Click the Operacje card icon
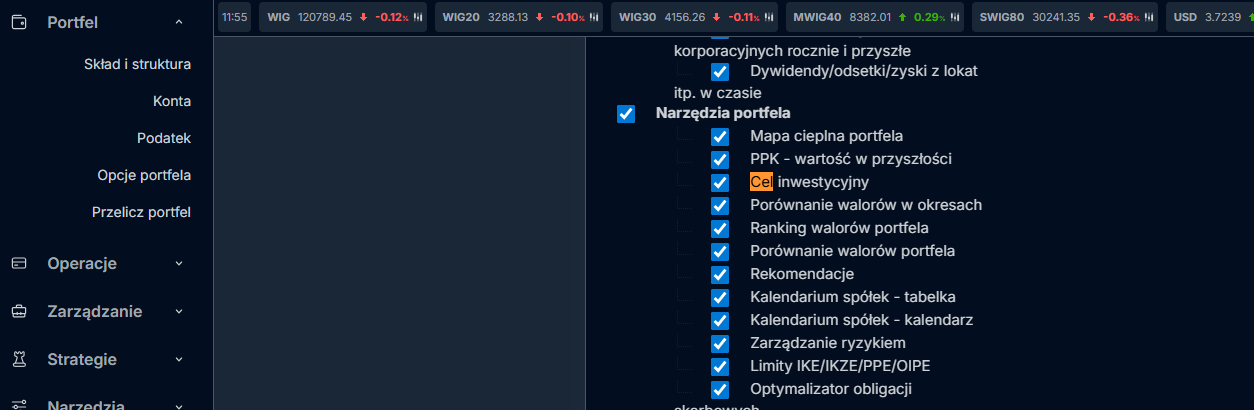 [19, 263]
